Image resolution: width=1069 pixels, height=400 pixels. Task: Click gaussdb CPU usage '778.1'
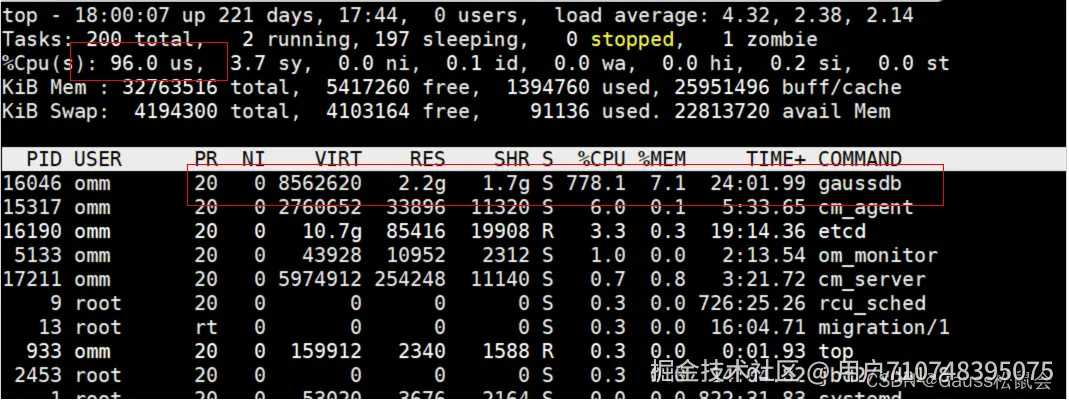[596, 183]
